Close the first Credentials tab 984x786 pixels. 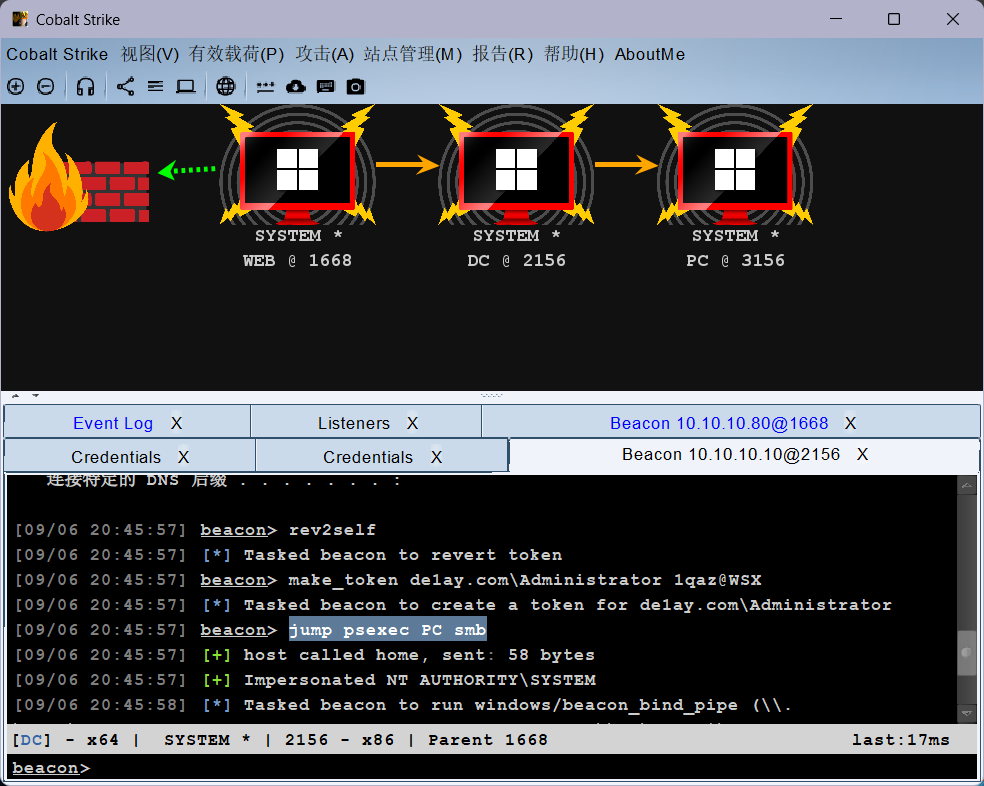tap(183, 457)
